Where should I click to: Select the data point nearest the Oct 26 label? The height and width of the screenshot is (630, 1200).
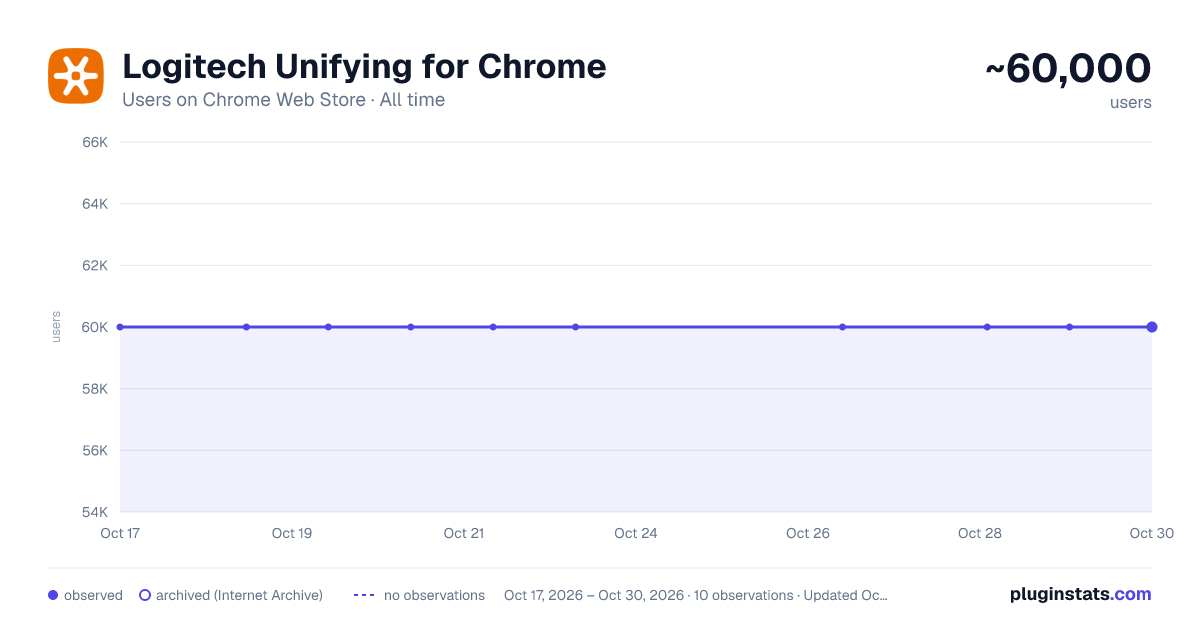click(x=843, y=327)
